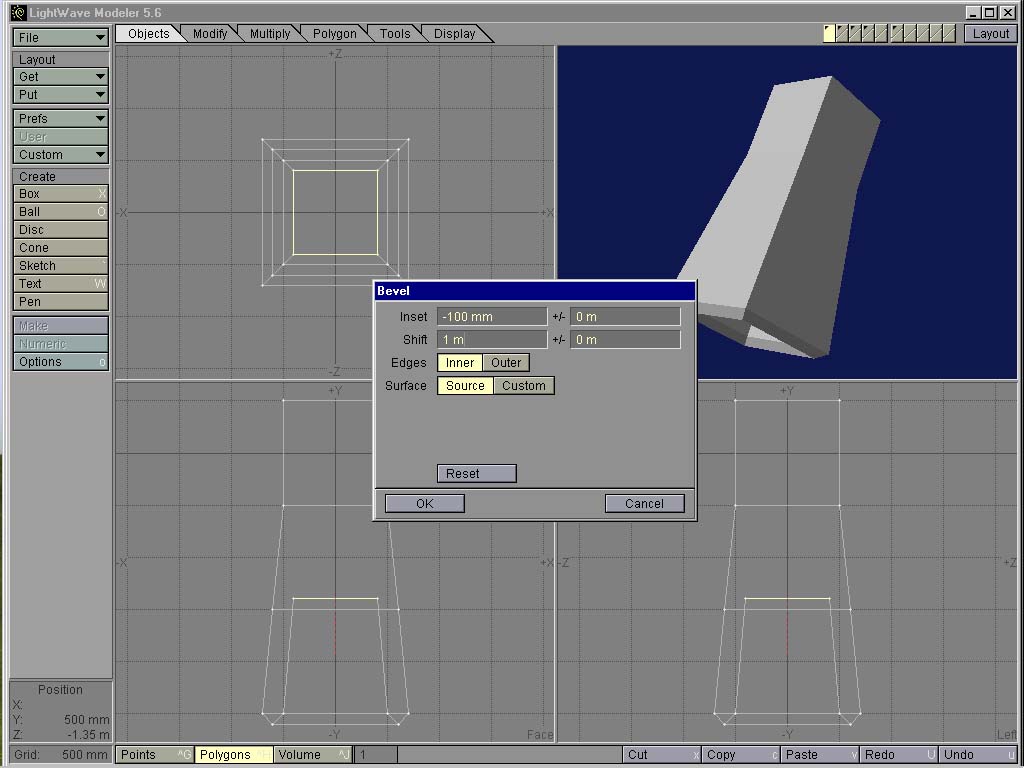Screen dimensions: 1024x768
Task: Switch to the Modify tab
Action: click(x=210, y=34)
